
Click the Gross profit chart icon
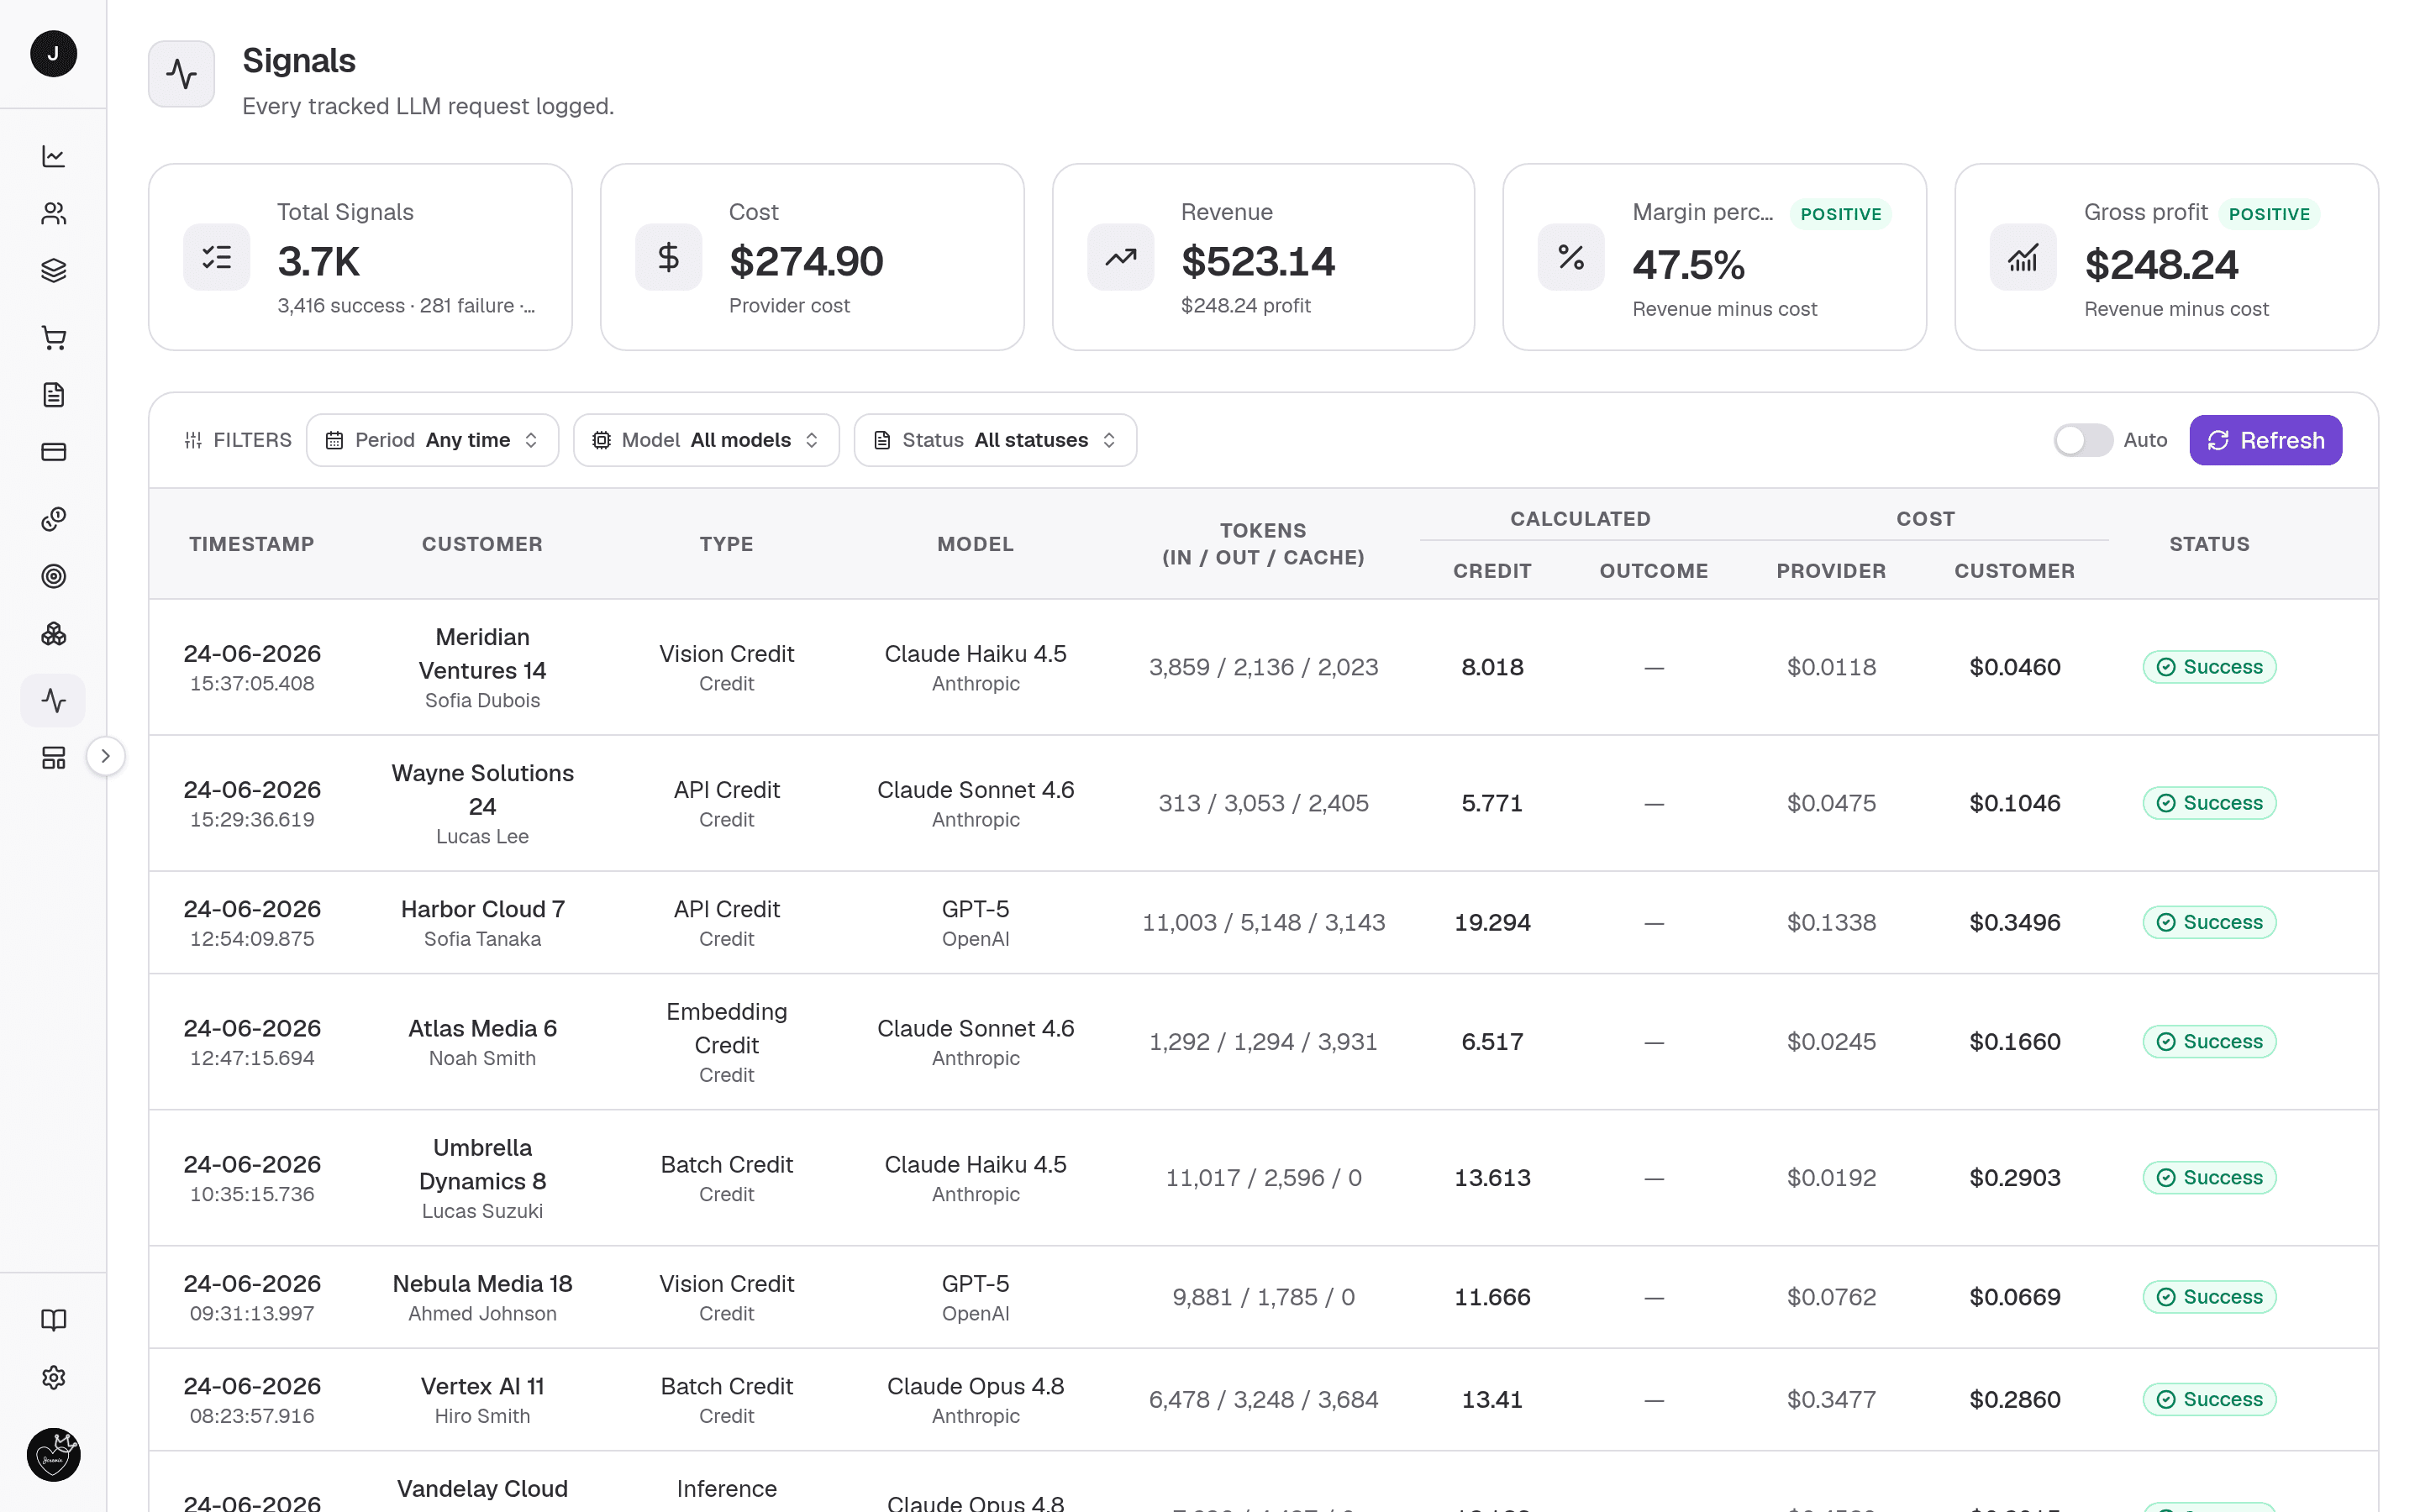click(x=2023, y=257)
